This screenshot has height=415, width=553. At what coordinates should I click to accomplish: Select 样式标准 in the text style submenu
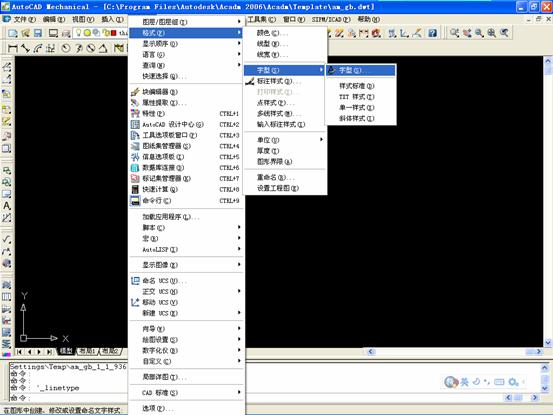(x=360, y=86)
